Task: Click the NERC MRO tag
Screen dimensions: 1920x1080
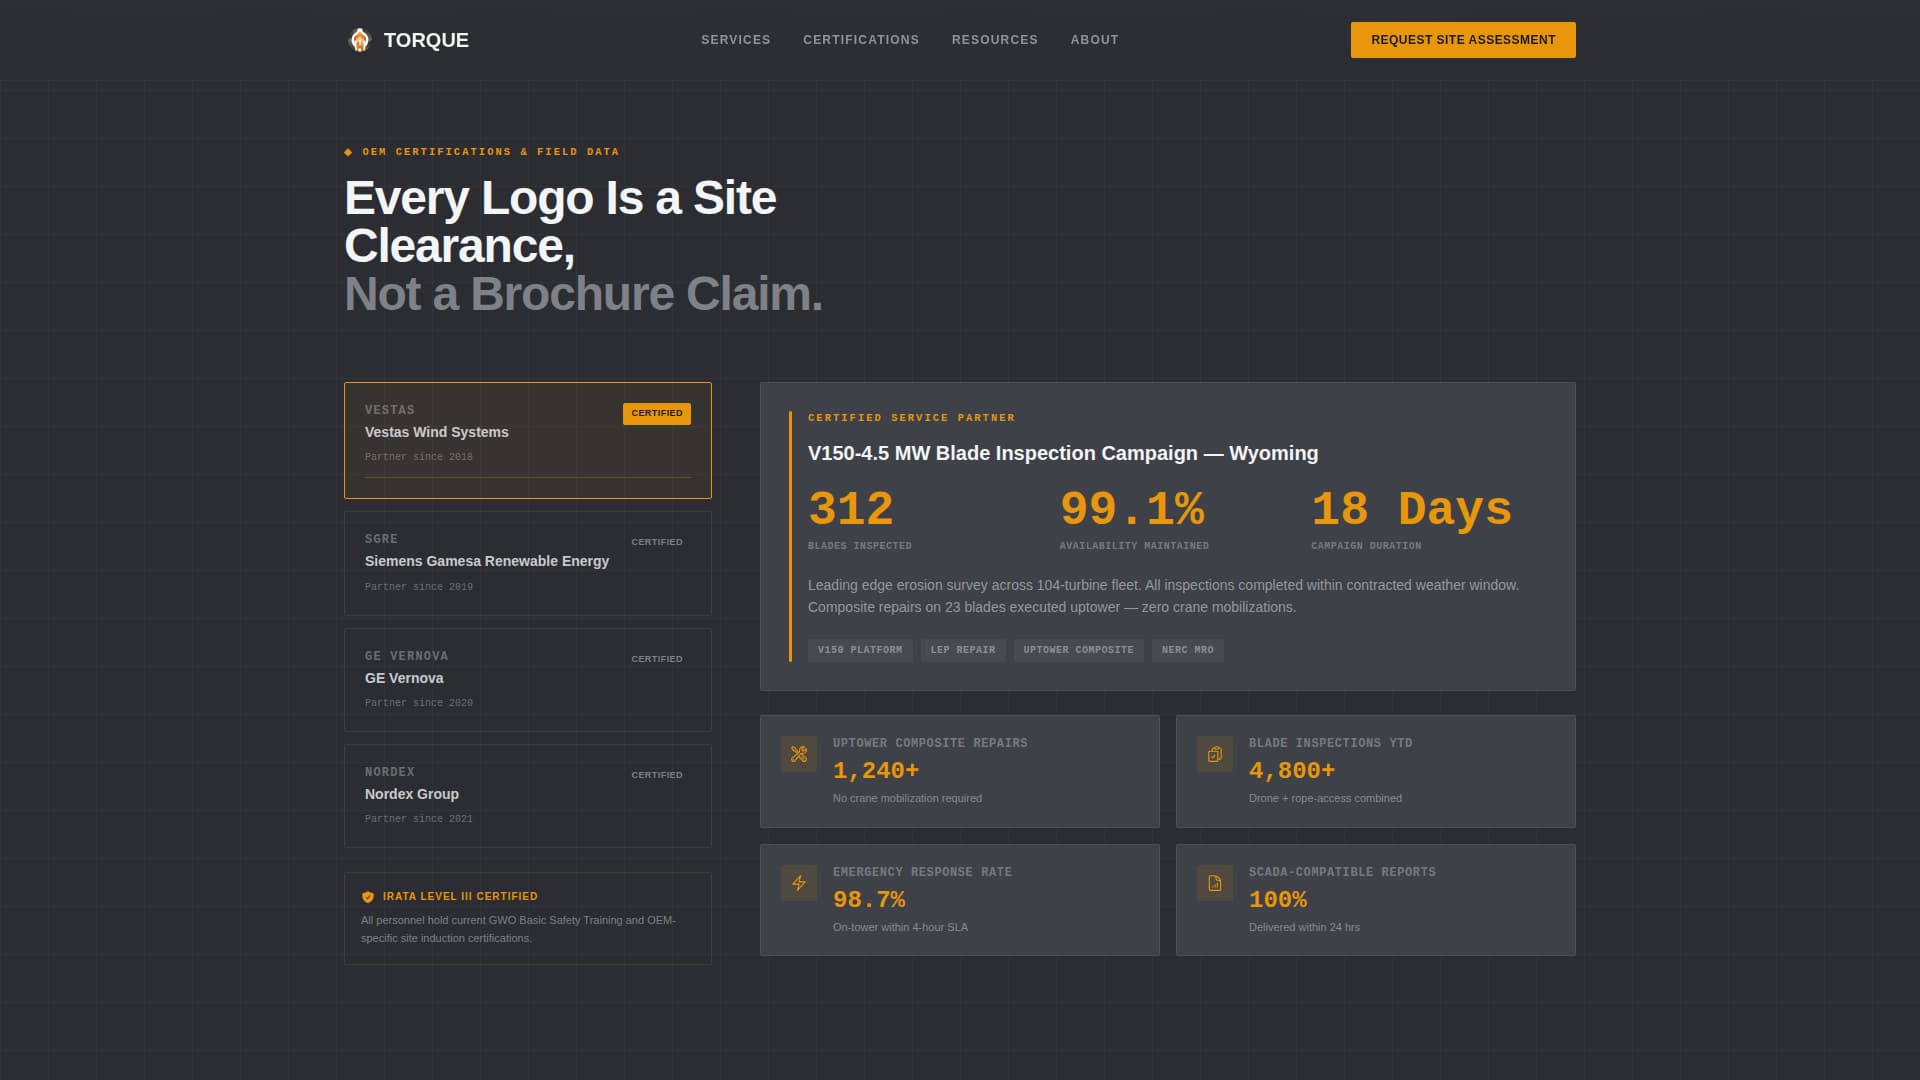Action: click(1187, 650)
